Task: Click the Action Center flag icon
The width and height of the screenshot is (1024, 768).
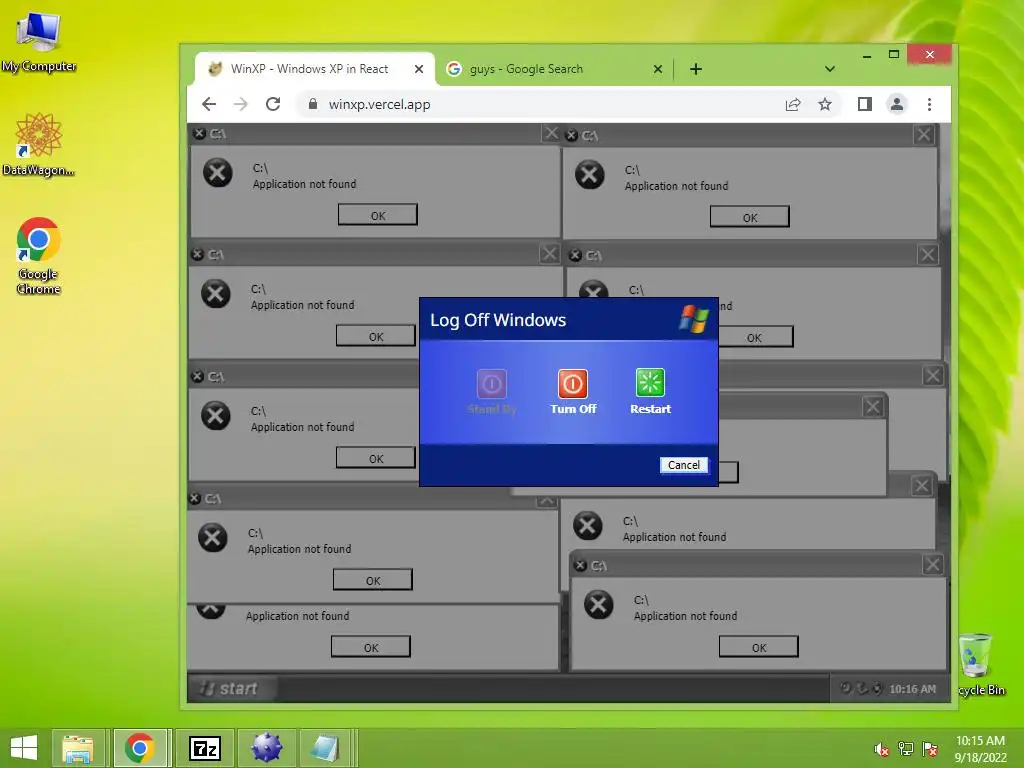Action: point(929,749)
